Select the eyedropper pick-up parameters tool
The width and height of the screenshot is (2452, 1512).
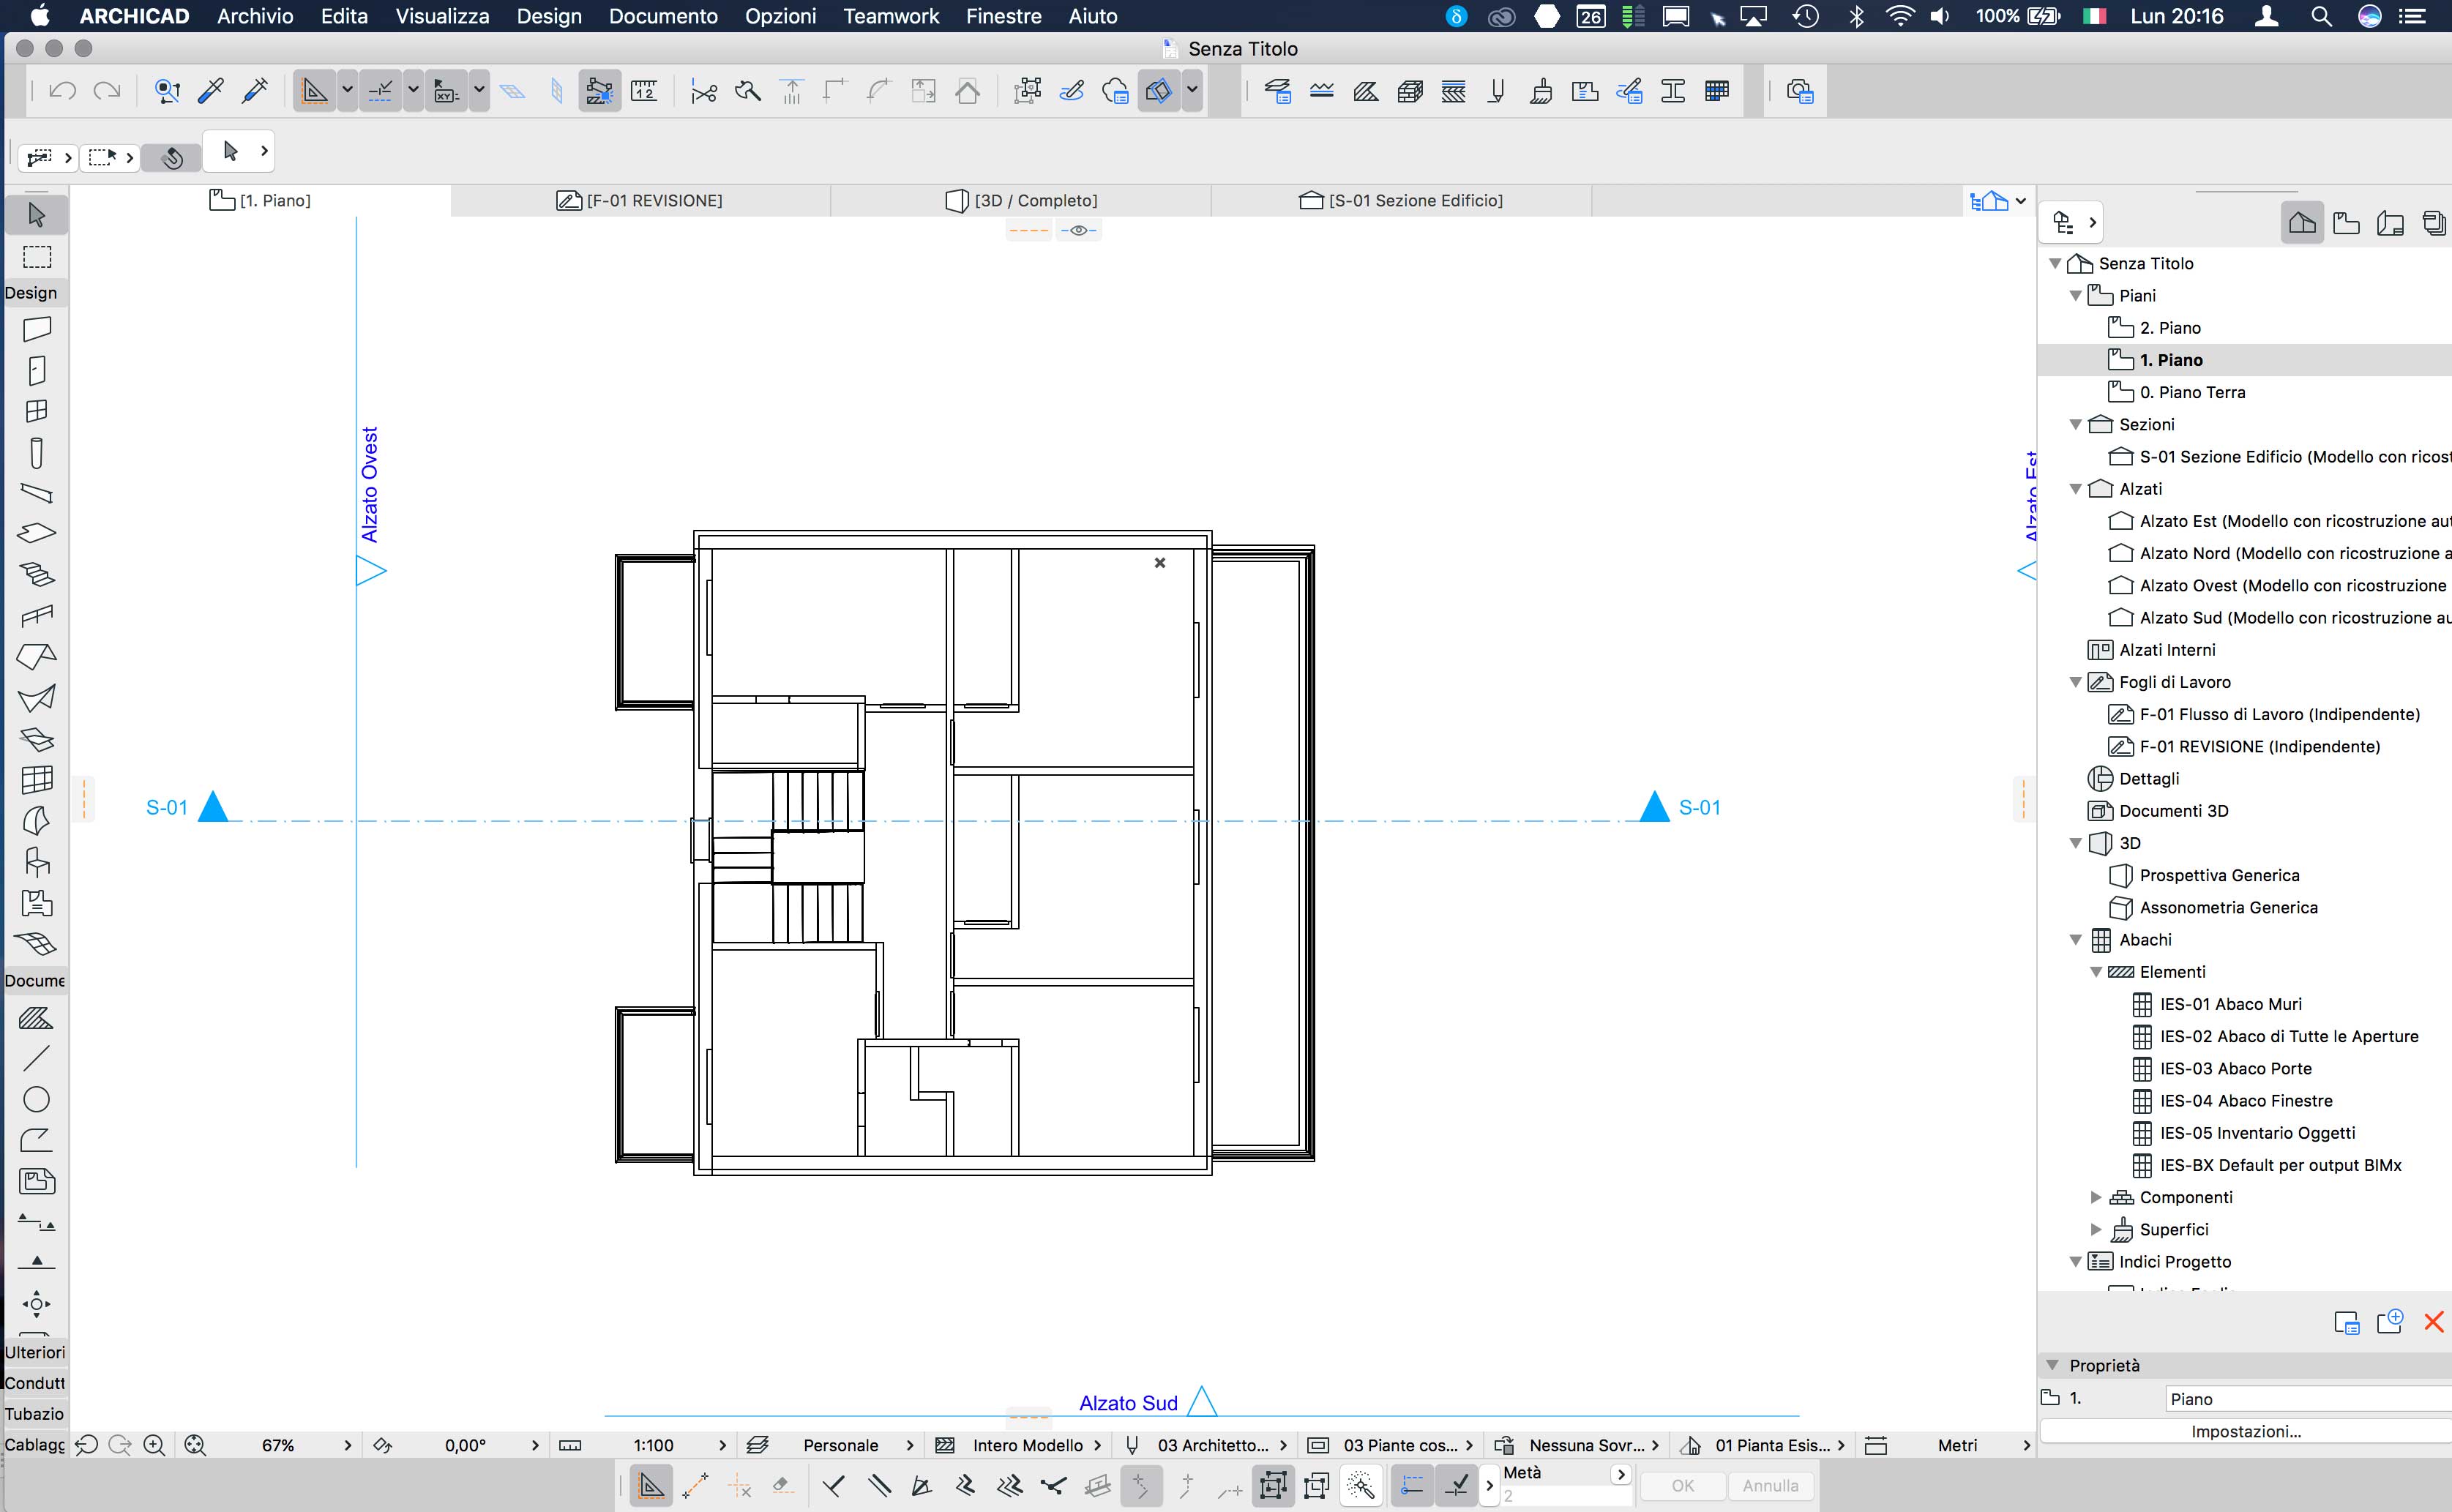[x=211, y=91]
